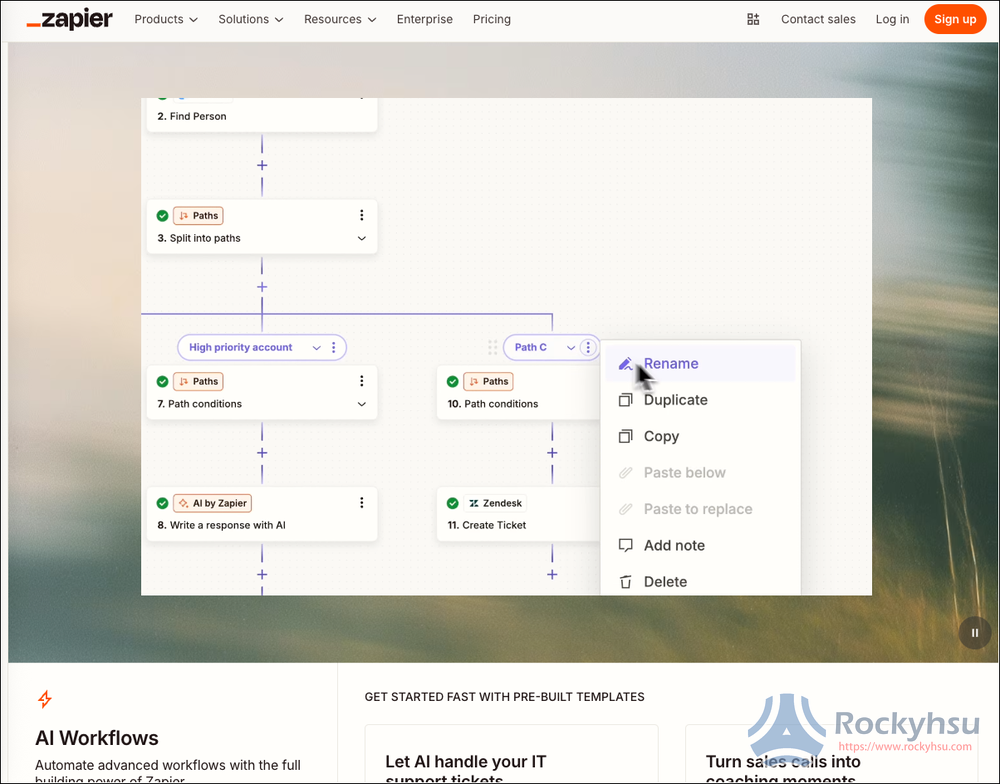Open three-dot menu on step 7 Path conditions
1000x784 pixels.
click(362, 381)
